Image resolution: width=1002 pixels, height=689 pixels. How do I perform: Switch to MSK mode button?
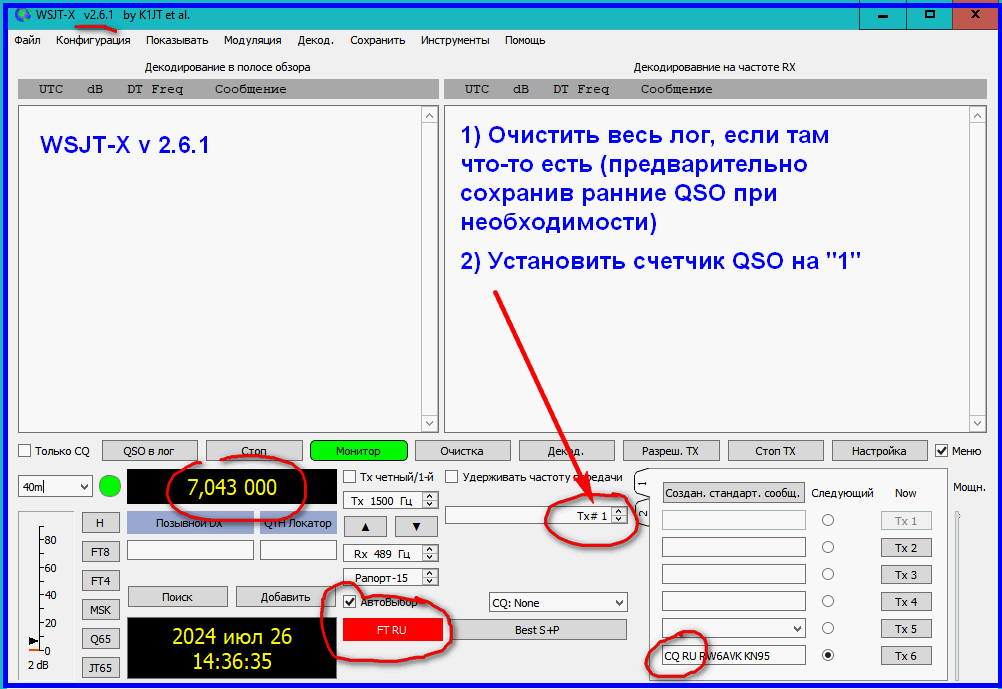[x=100, y=609]
